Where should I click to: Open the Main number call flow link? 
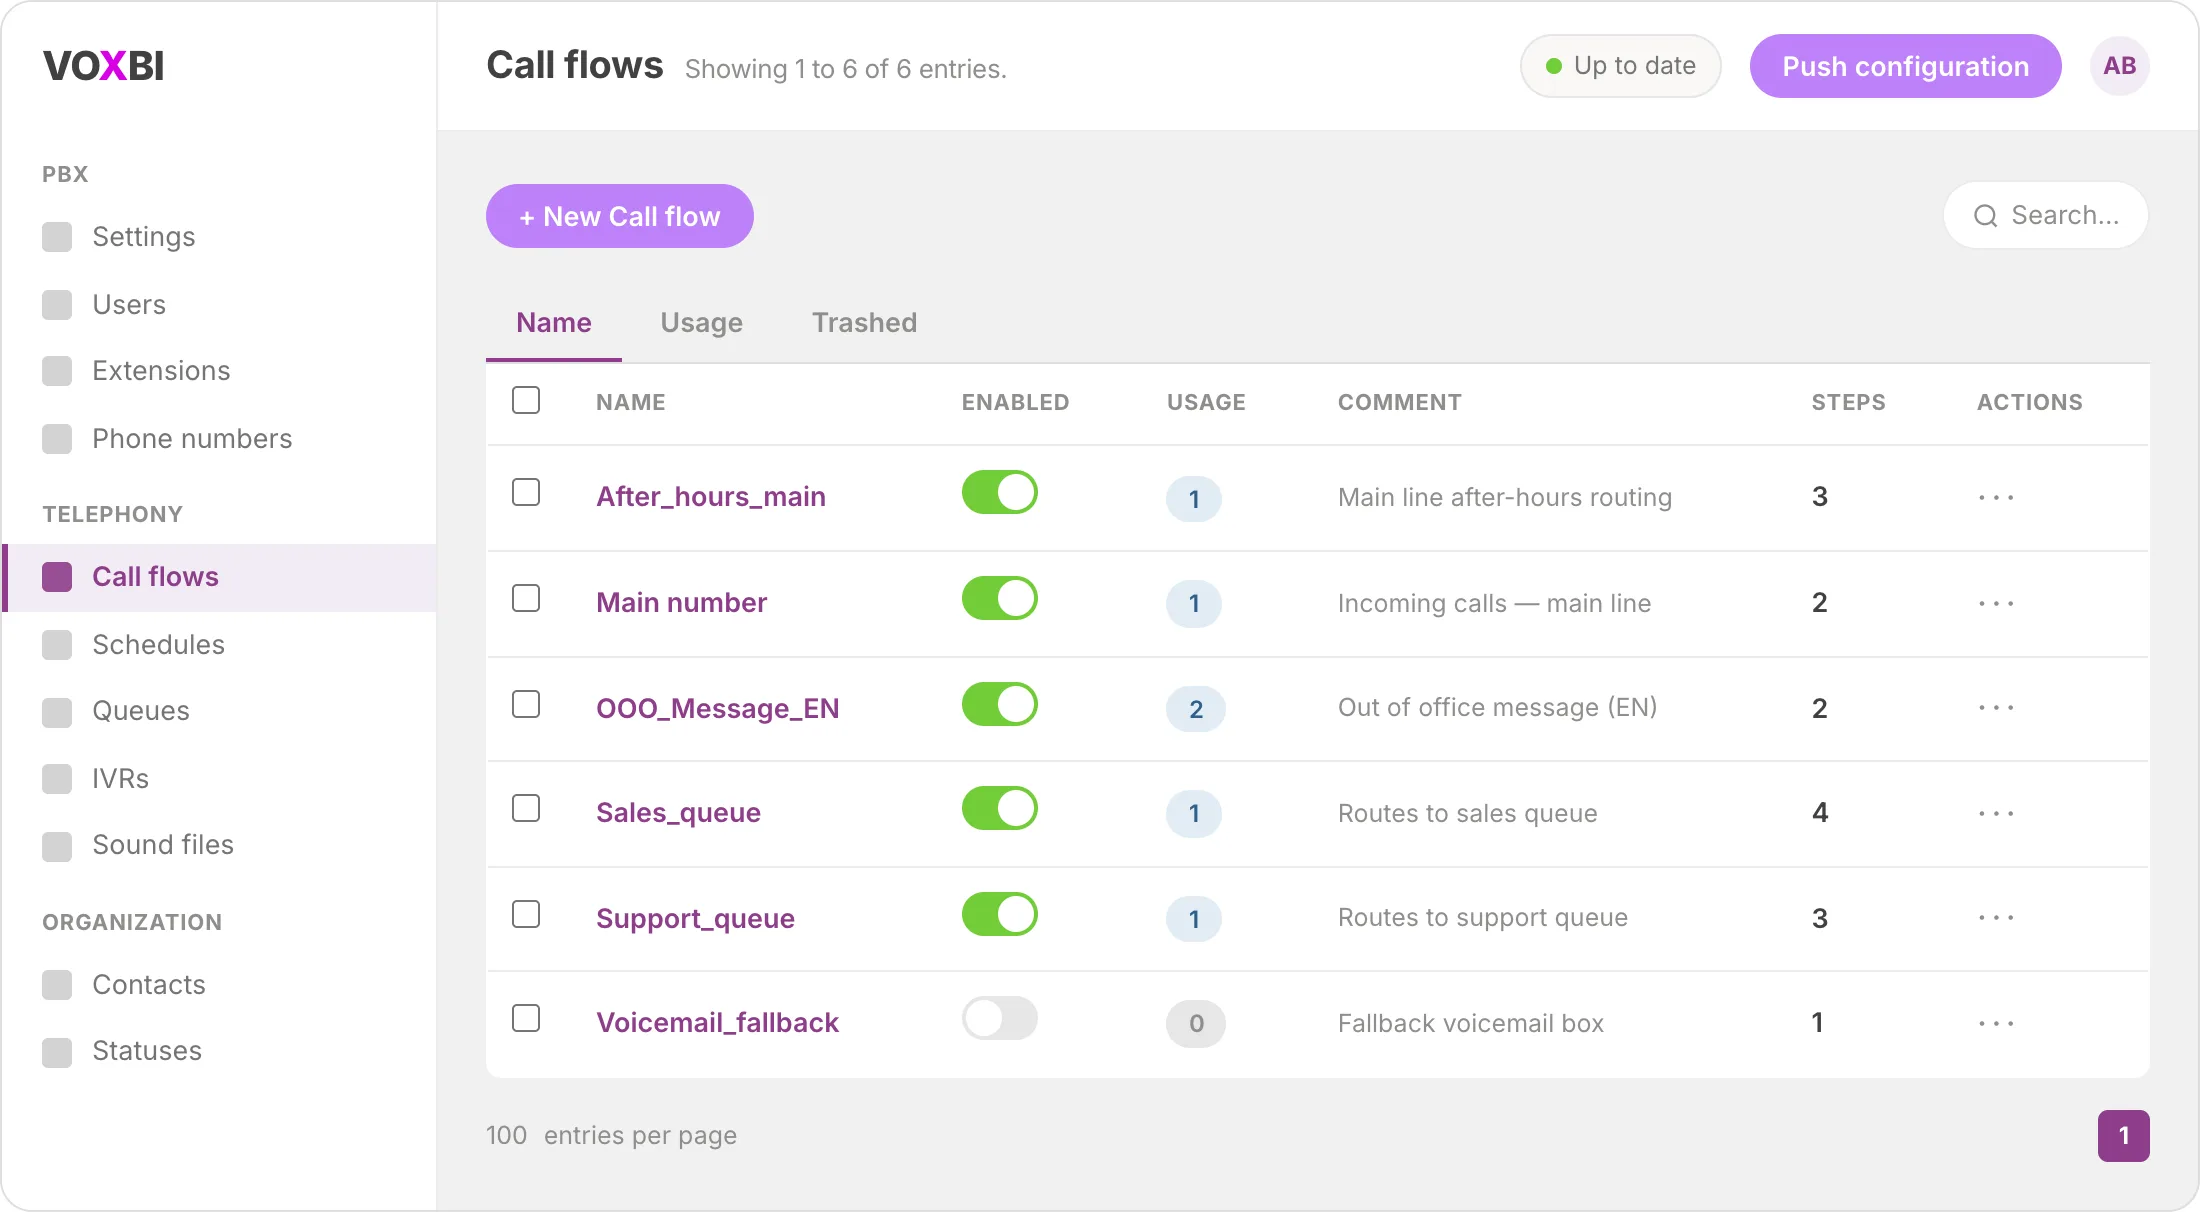tap(681, 603)
